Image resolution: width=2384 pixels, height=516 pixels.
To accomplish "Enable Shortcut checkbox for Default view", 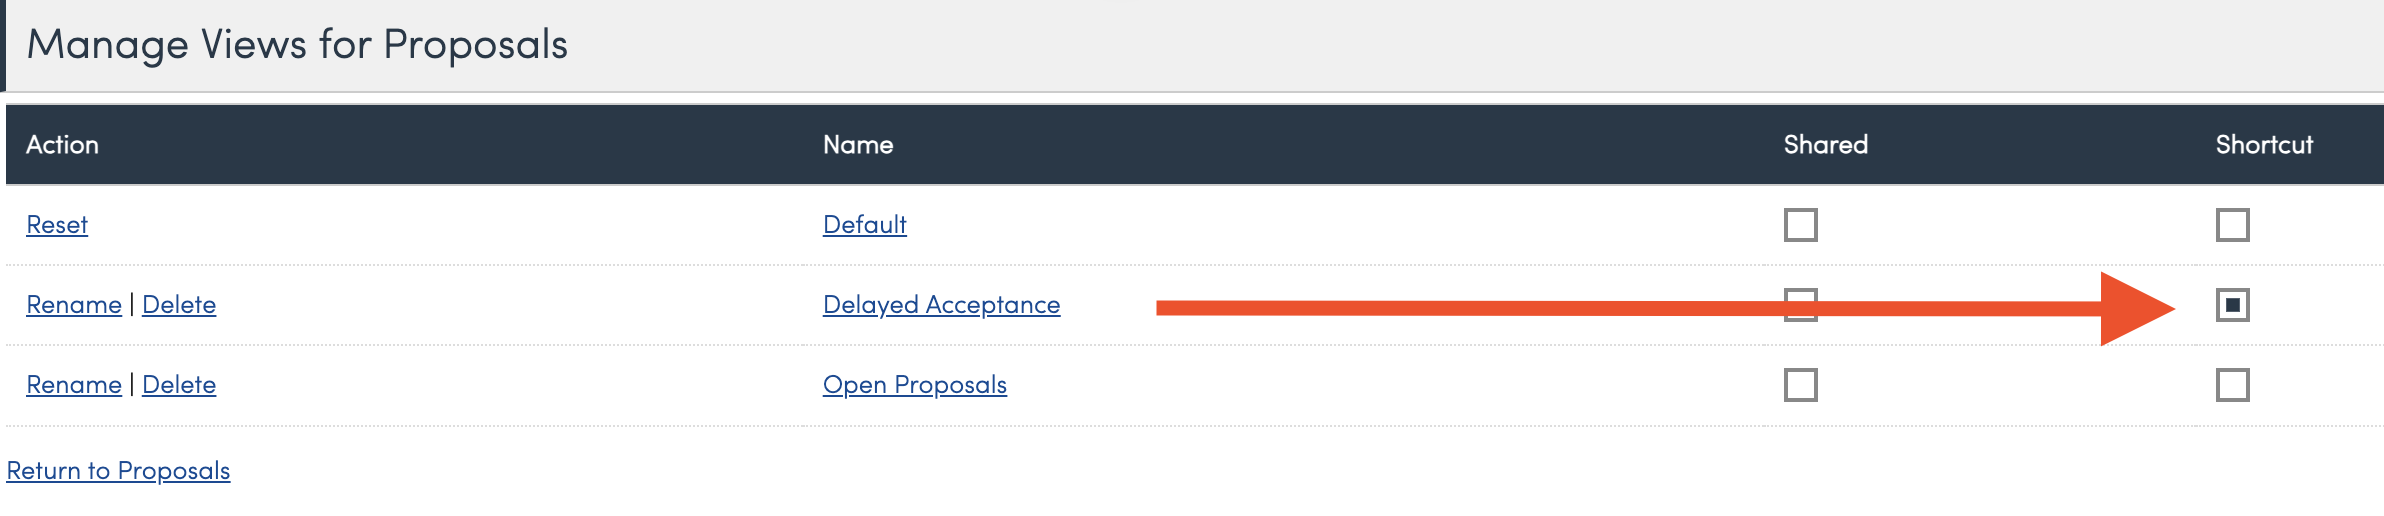I will click(x=2232, y=225).
